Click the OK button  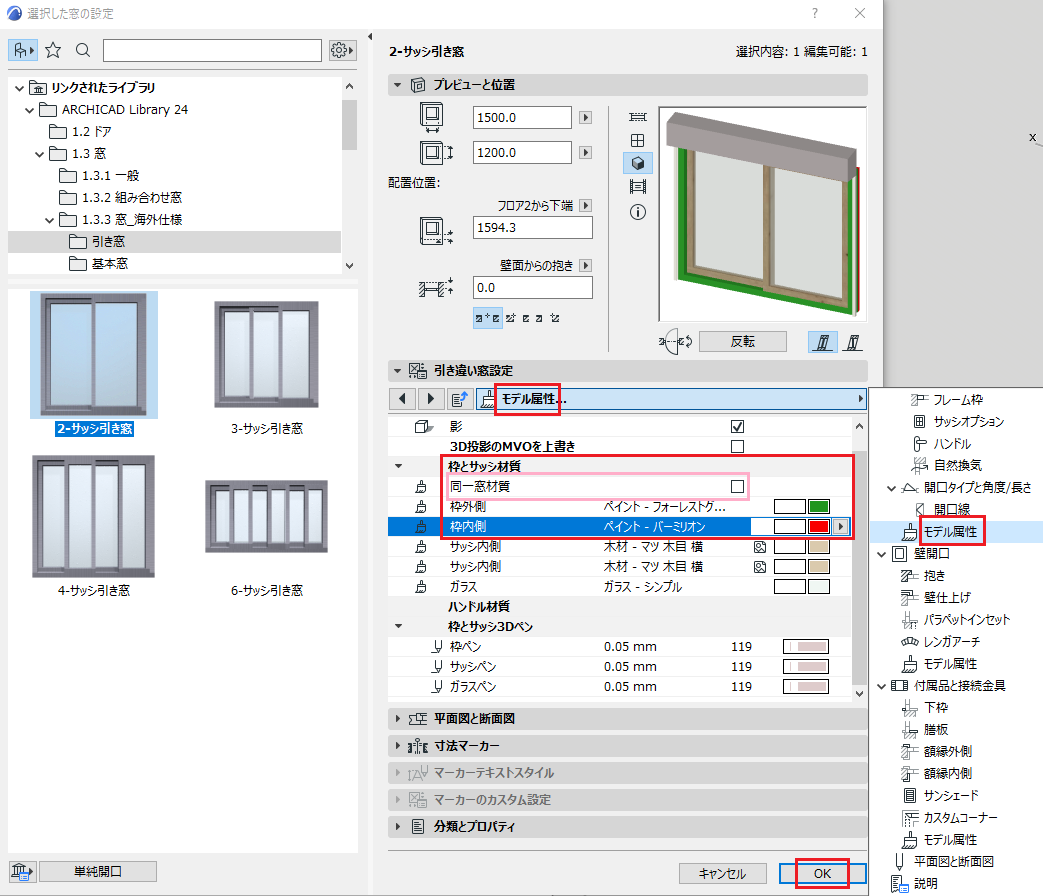coord(822,873)
